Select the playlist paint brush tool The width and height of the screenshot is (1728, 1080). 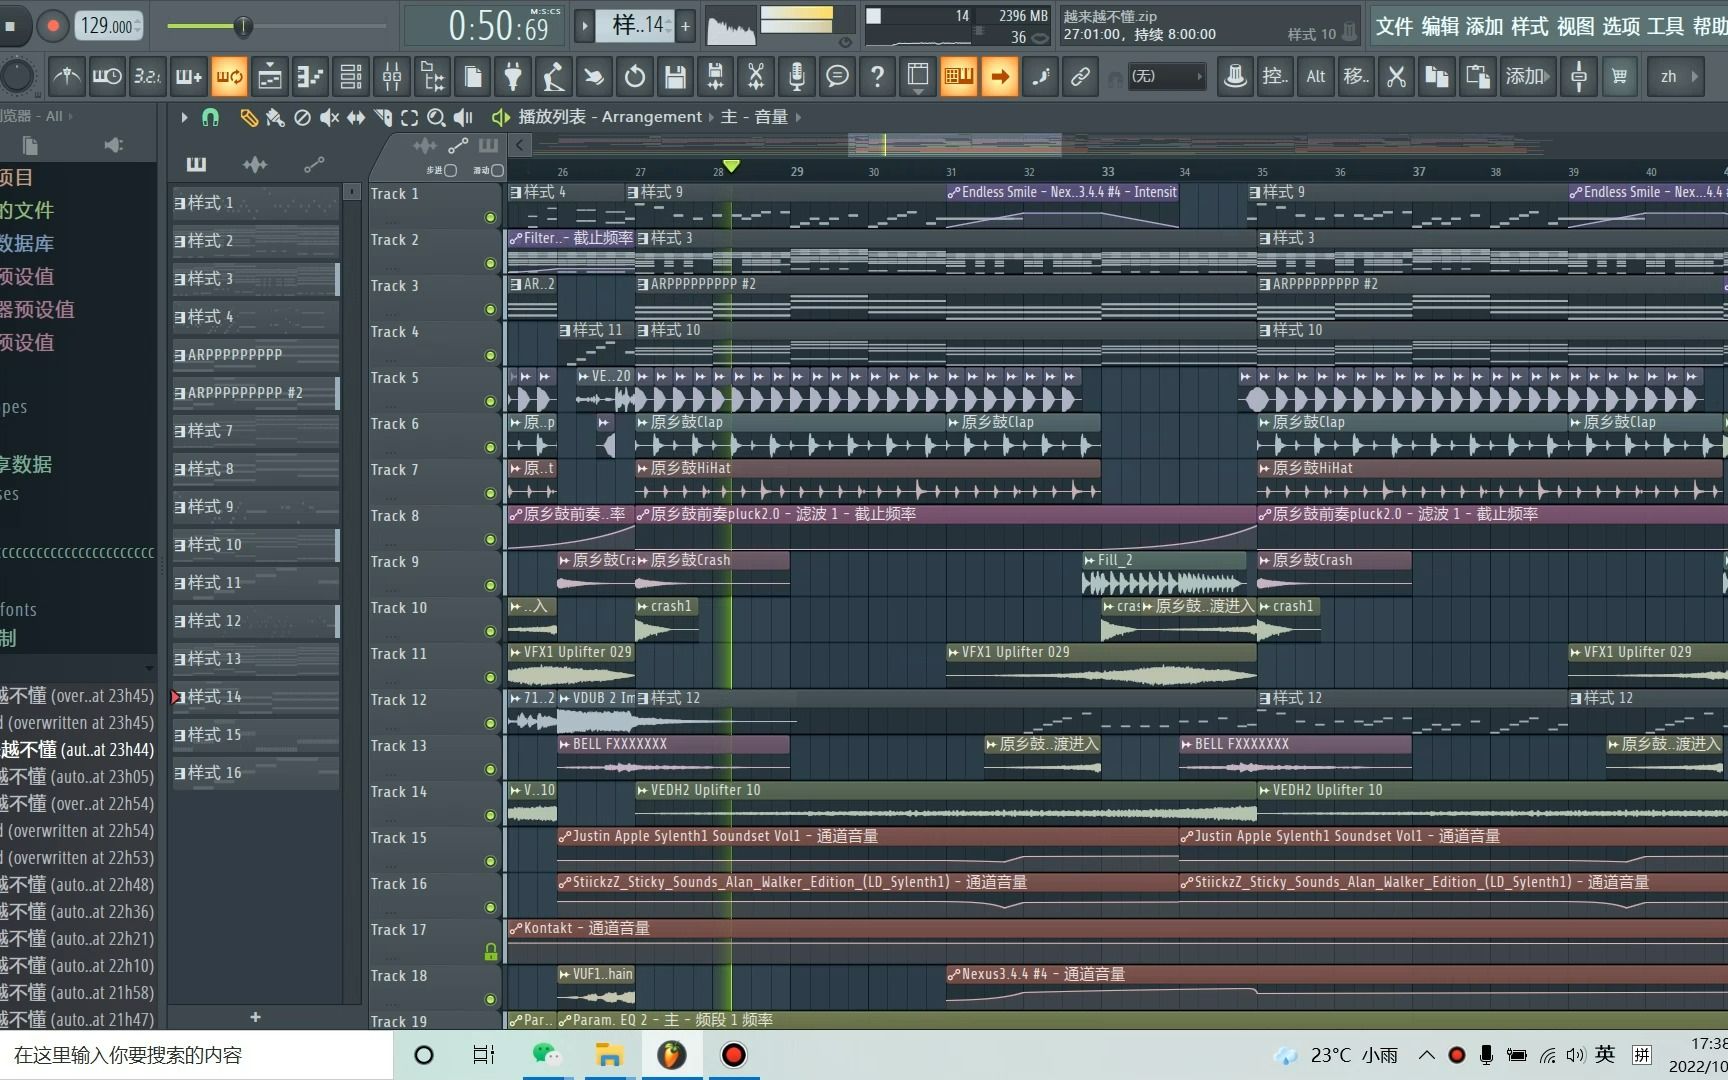(275, 117)
